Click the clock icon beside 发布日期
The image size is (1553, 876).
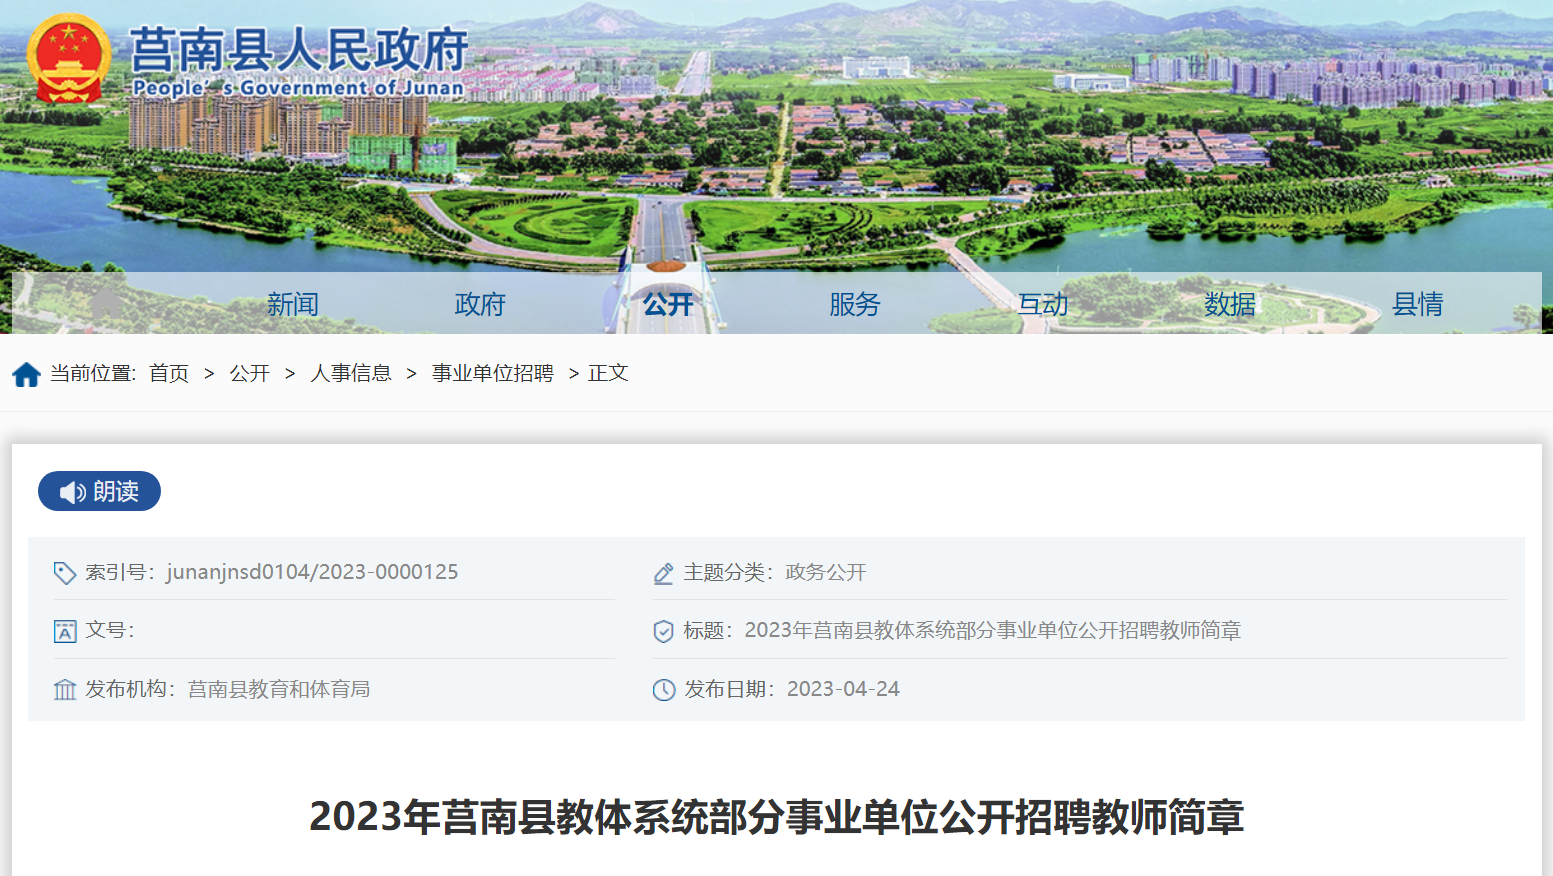click(664, 690)
